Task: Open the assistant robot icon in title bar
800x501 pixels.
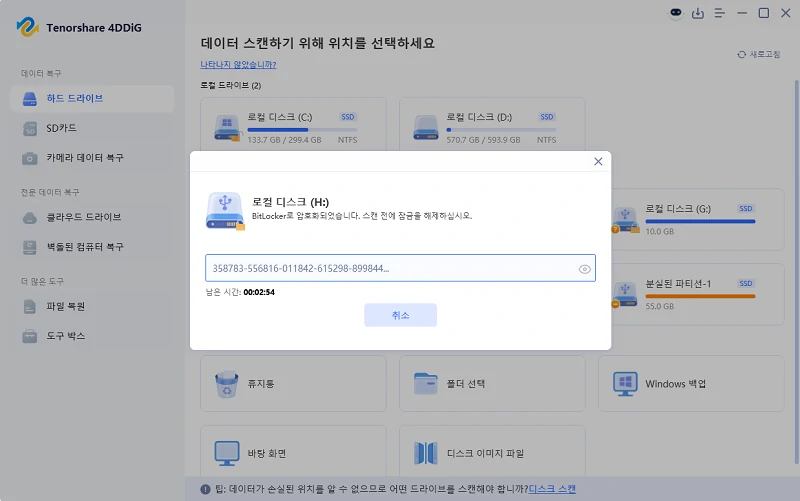Action: coord(676,13)
